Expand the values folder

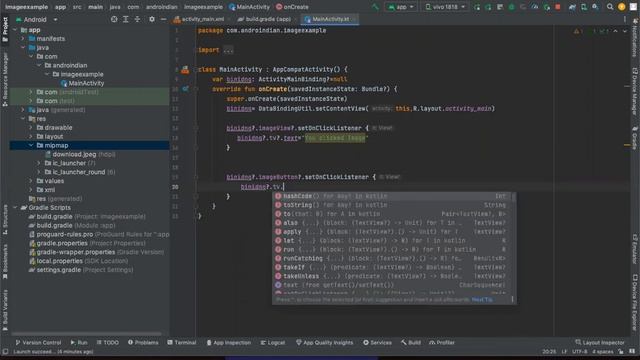click(31, 181)
